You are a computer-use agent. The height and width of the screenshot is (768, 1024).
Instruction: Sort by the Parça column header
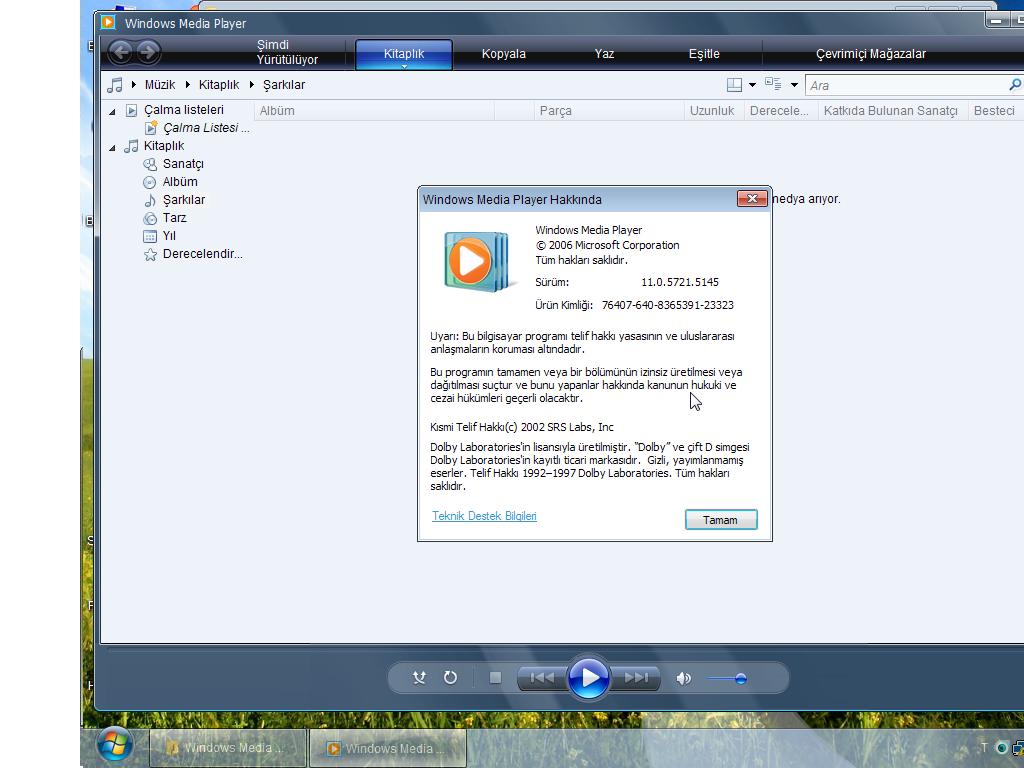pyautogui.click(x=609, y=111)
